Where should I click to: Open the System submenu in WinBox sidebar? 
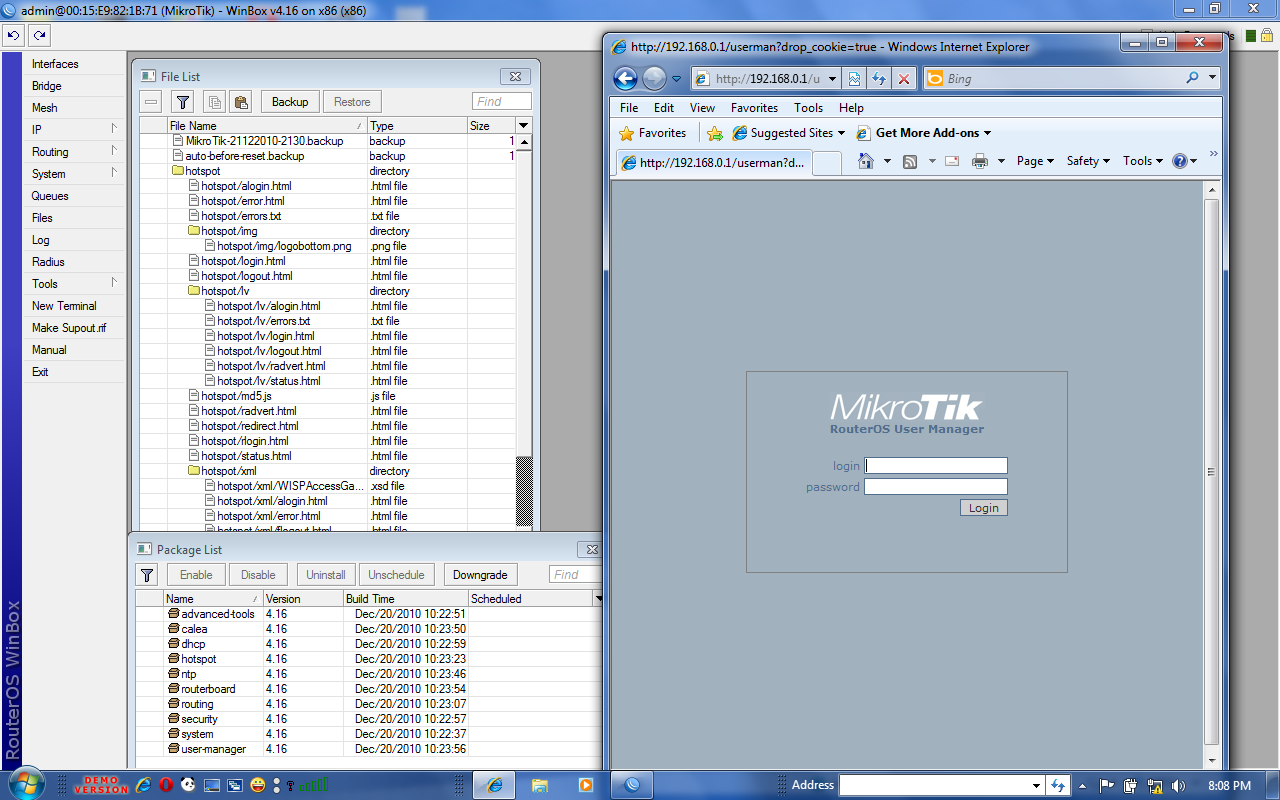(x=73, y=174)
